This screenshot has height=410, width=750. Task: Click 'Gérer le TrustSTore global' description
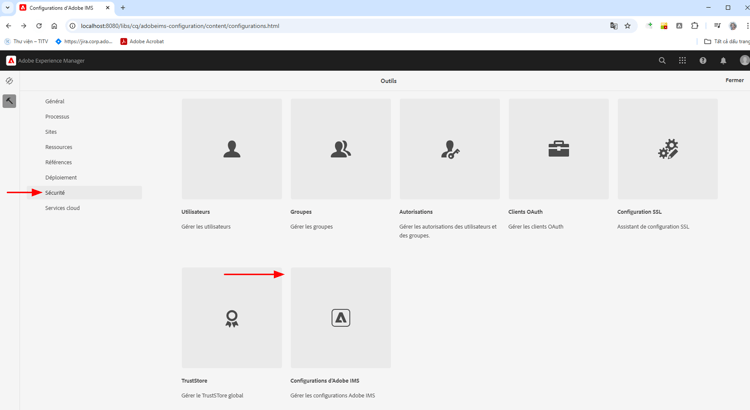[212, 396]
